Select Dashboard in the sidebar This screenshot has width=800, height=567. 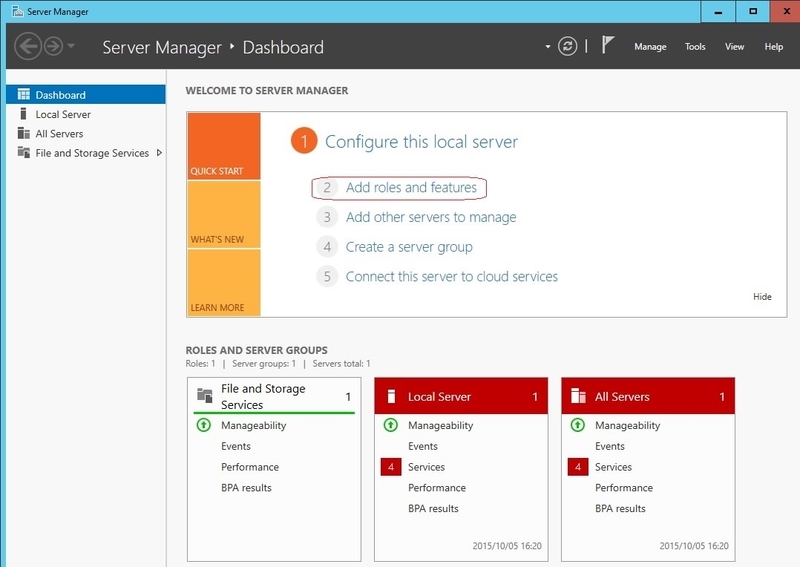[86, 95]
